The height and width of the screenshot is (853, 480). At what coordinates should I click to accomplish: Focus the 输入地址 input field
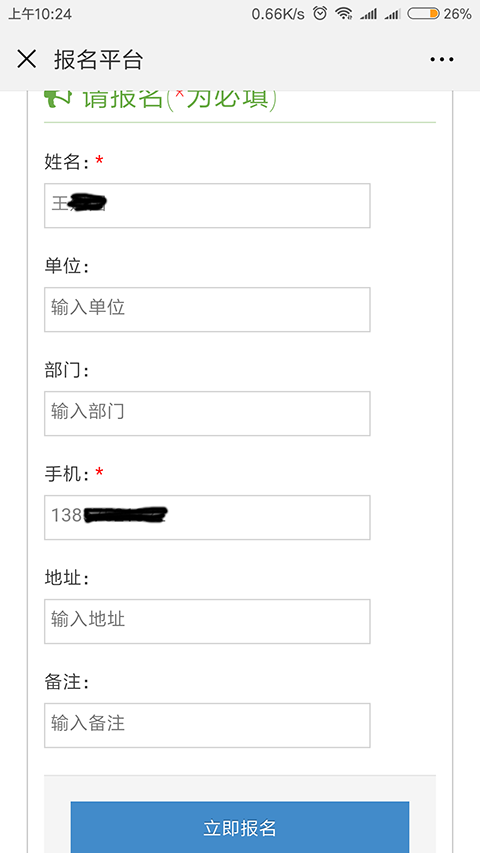click(207, 621)
